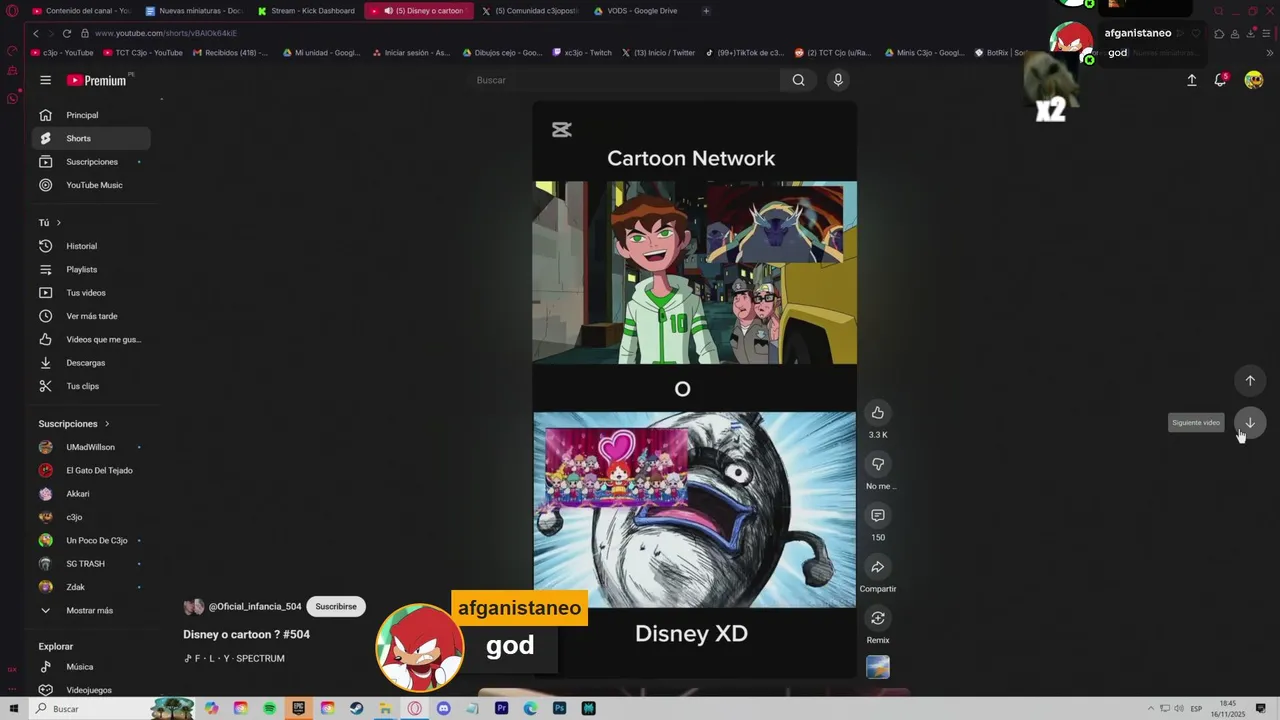The width and height of the screenshot is (1280, 720).
Task: Click the YouTube Buscar search field
Action: pyautogui.click(x=625, y=80)
